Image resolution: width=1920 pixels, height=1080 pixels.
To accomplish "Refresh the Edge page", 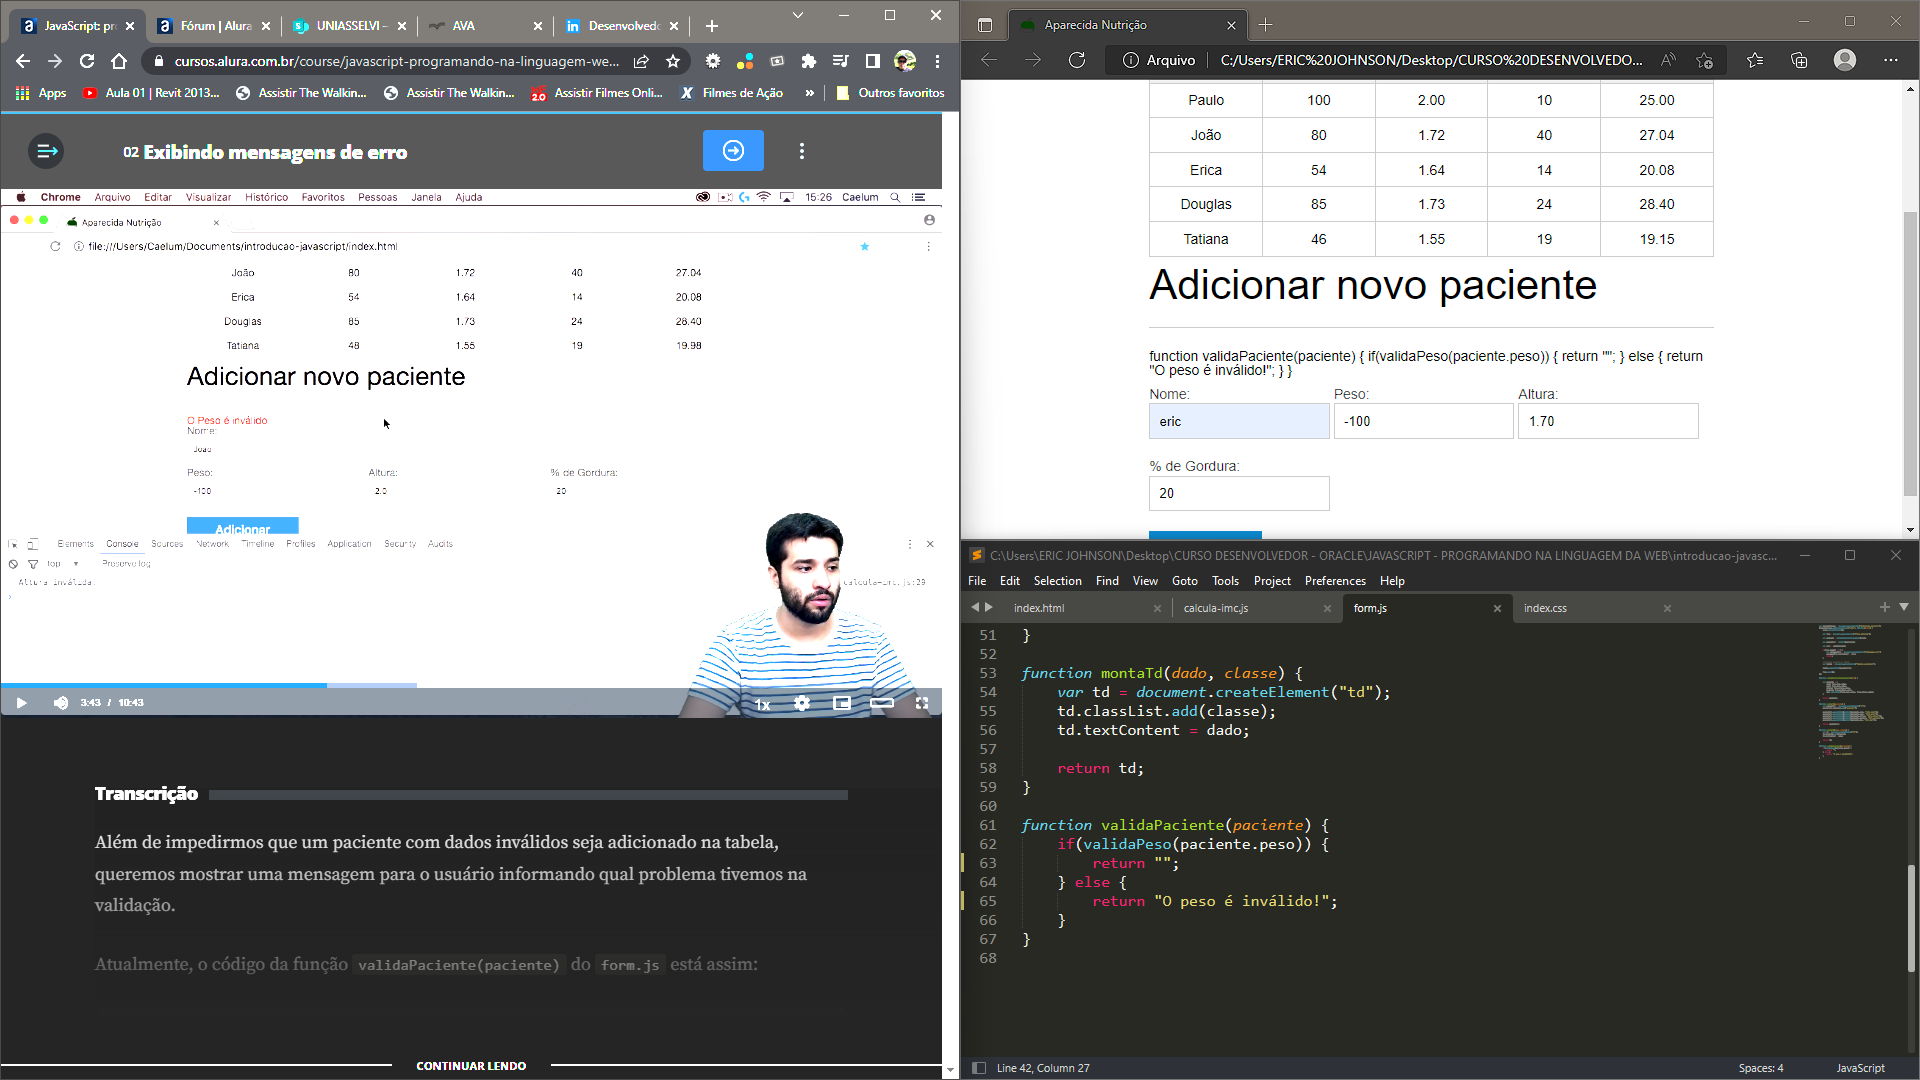I will coord(1077,60).
